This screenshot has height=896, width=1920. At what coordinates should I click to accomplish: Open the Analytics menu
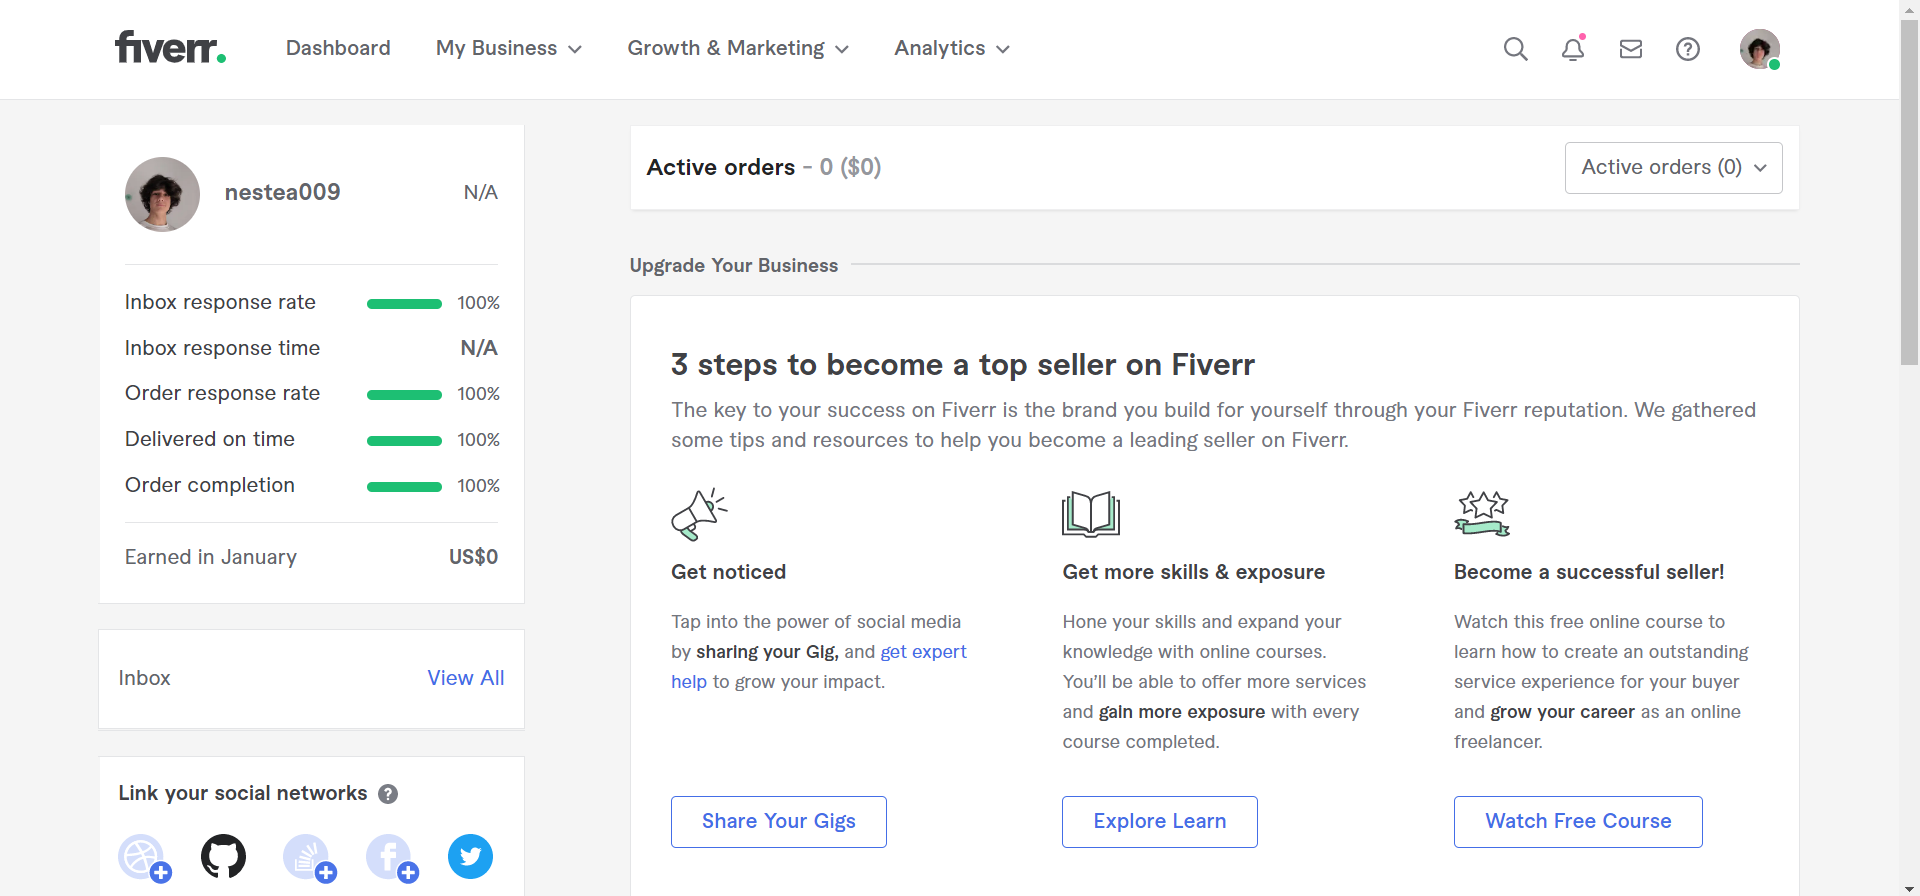pyautogui.click(x=952, y=48)
